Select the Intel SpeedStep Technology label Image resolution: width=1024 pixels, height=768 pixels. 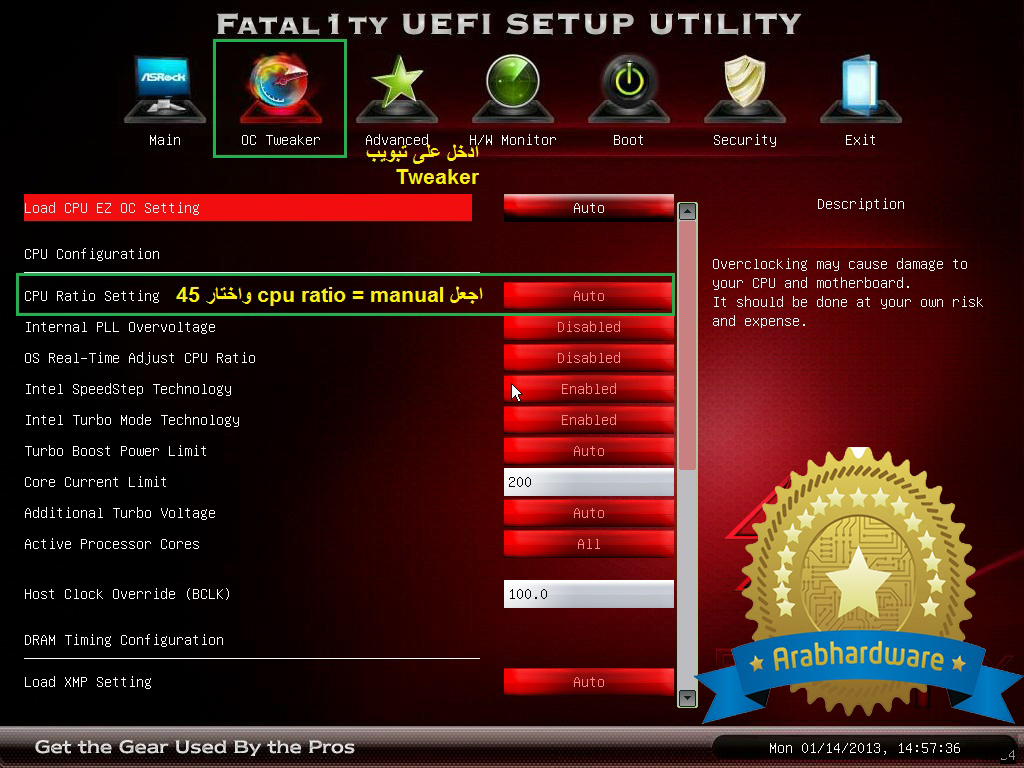128,389
